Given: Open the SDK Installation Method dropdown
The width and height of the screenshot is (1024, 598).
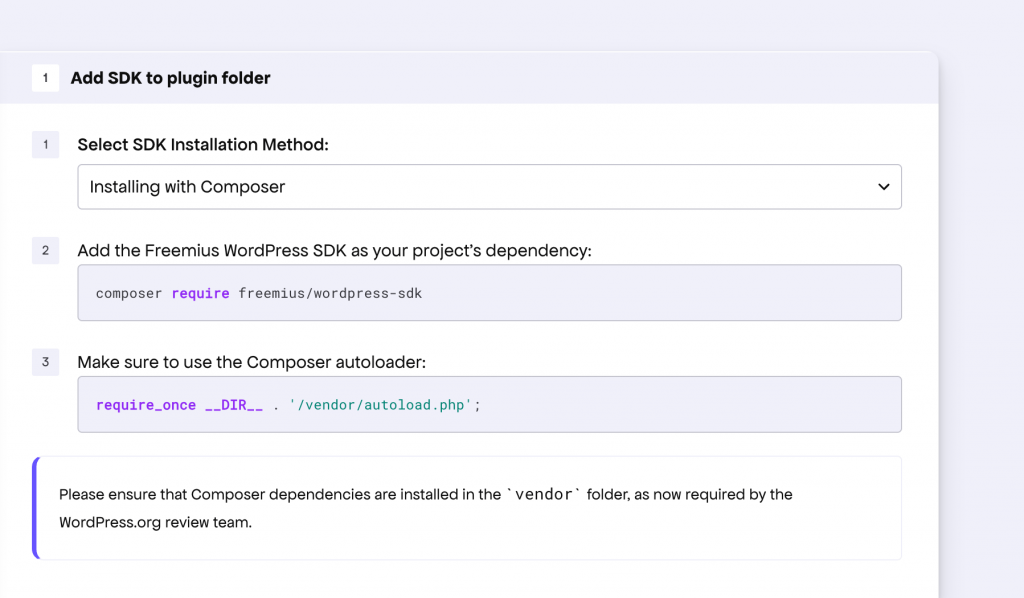Looking at the screenshot, I should click(489, 187).
